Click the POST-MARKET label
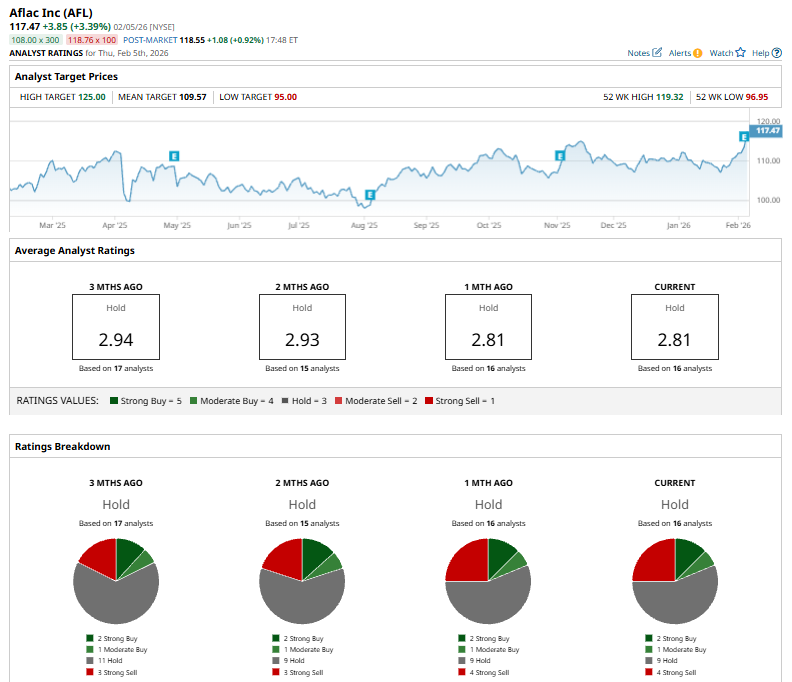The width and height of the screenshot is (792, 682). click(150, 40)
